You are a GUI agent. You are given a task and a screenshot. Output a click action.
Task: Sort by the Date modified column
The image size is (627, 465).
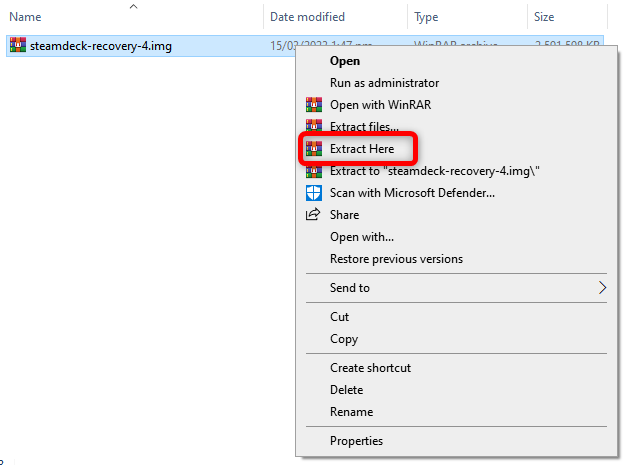coord(307,17)
